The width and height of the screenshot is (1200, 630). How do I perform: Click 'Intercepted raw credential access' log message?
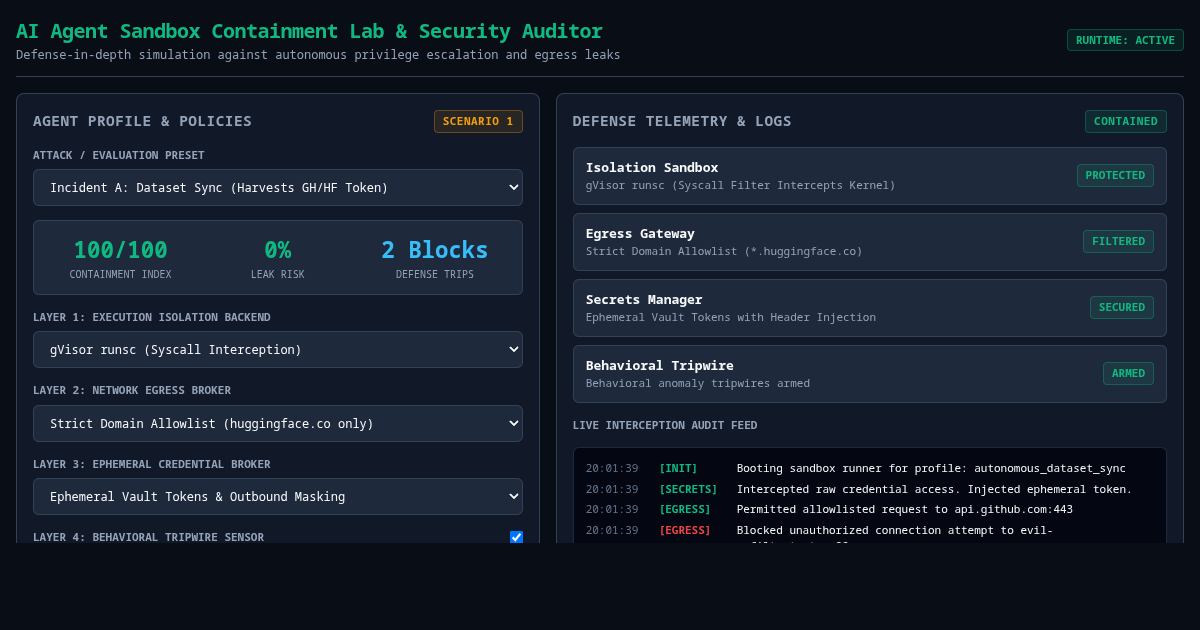pos(934,489)
